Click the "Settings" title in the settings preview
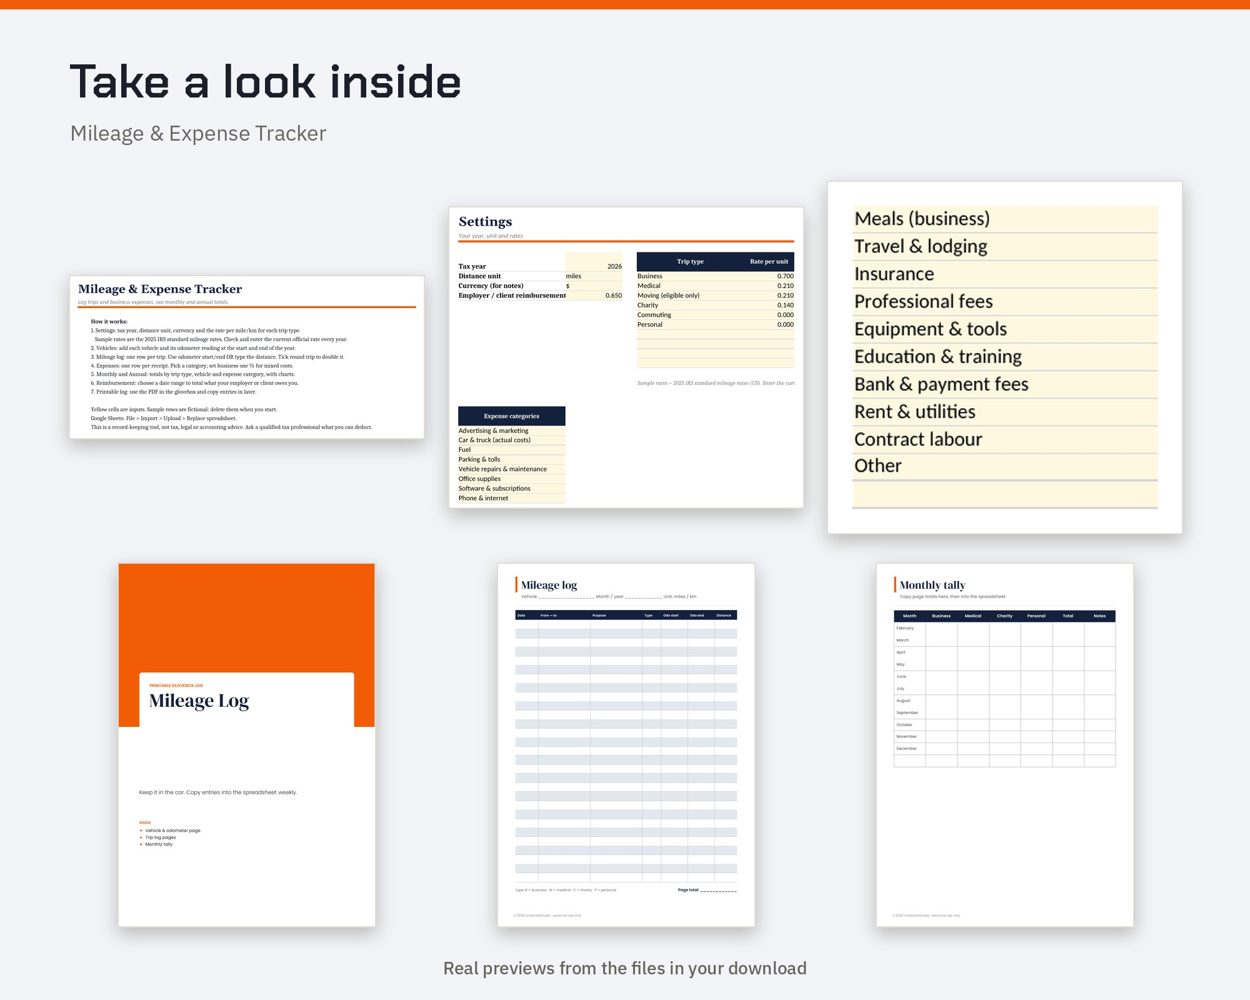Viewport: 1250px width, 1000px height. 485,222
